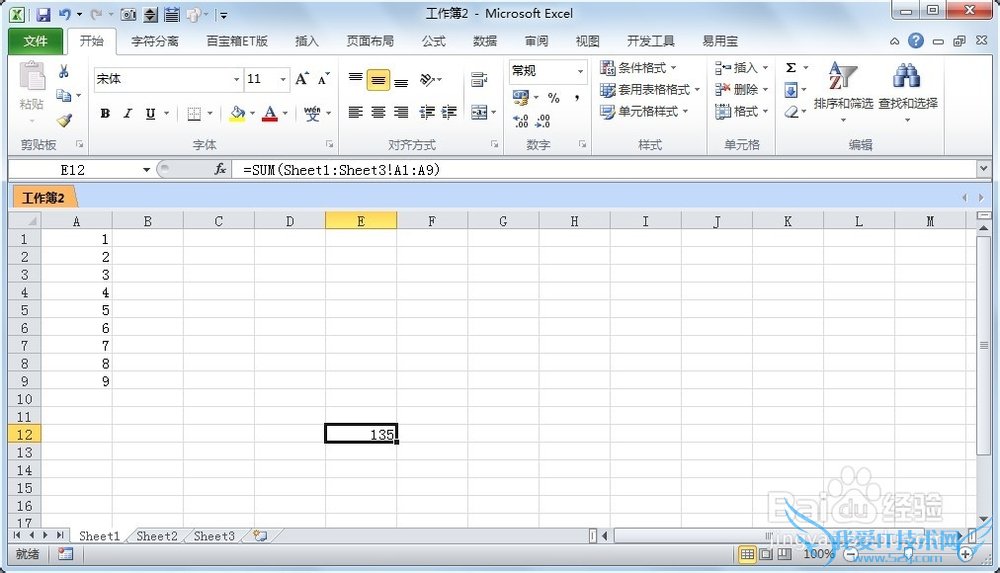1000x573 pixels.
Task: Expand the formula bar
Action: click(983, 168)
